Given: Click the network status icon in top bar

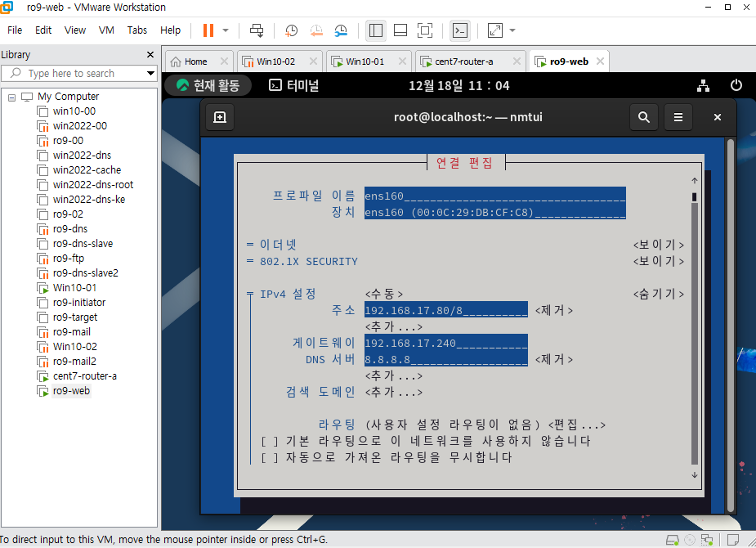Looking at the screenshot, I should [x=703, y=86].
